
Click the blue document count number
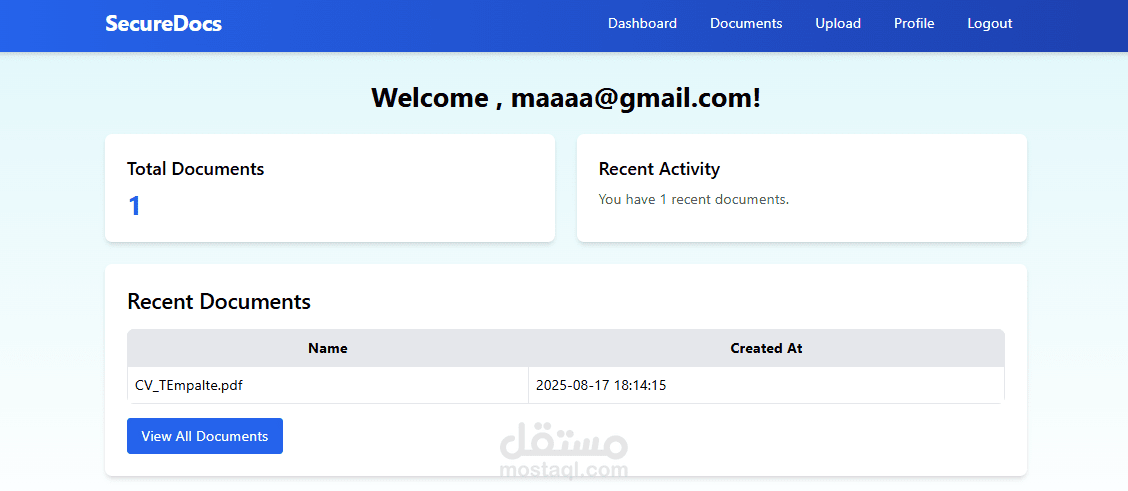pos(134,206)
